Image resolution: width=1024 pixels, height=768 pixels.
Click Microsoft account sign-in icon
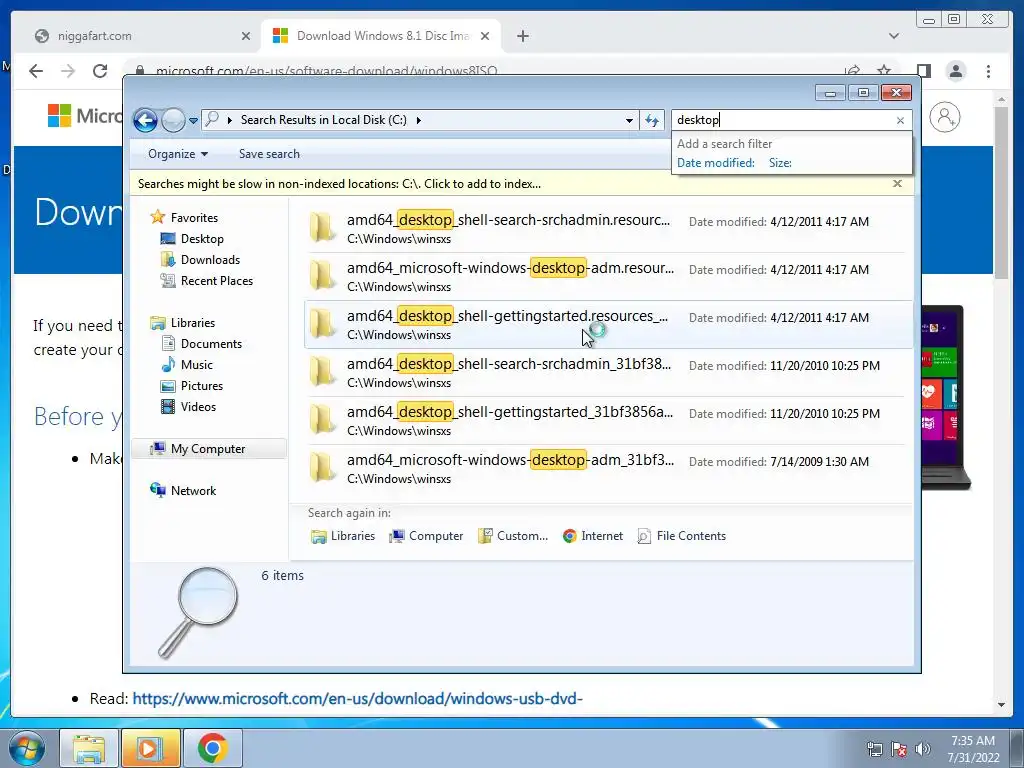click(944, 118)
